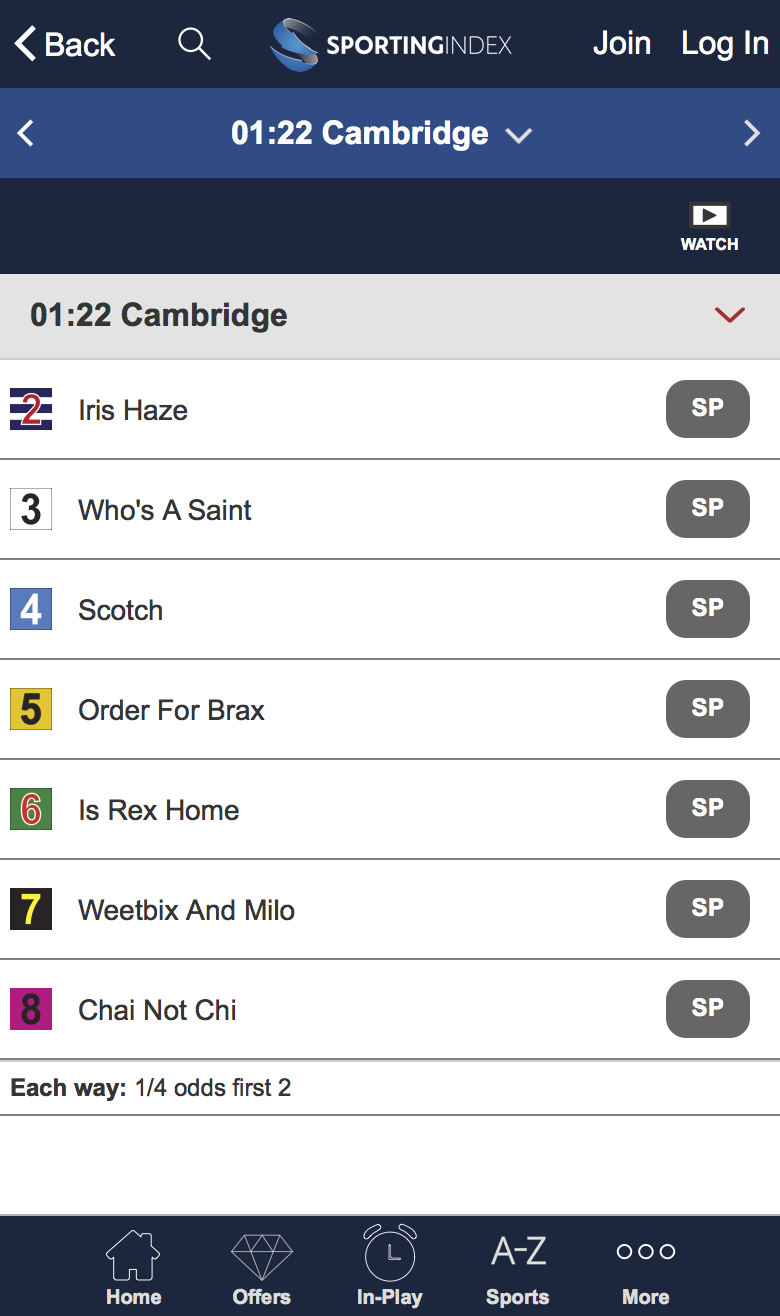Viewport: 780px width, 1316px height.
Task: Go Back to previous page
Action: click(x=65, y=45)
